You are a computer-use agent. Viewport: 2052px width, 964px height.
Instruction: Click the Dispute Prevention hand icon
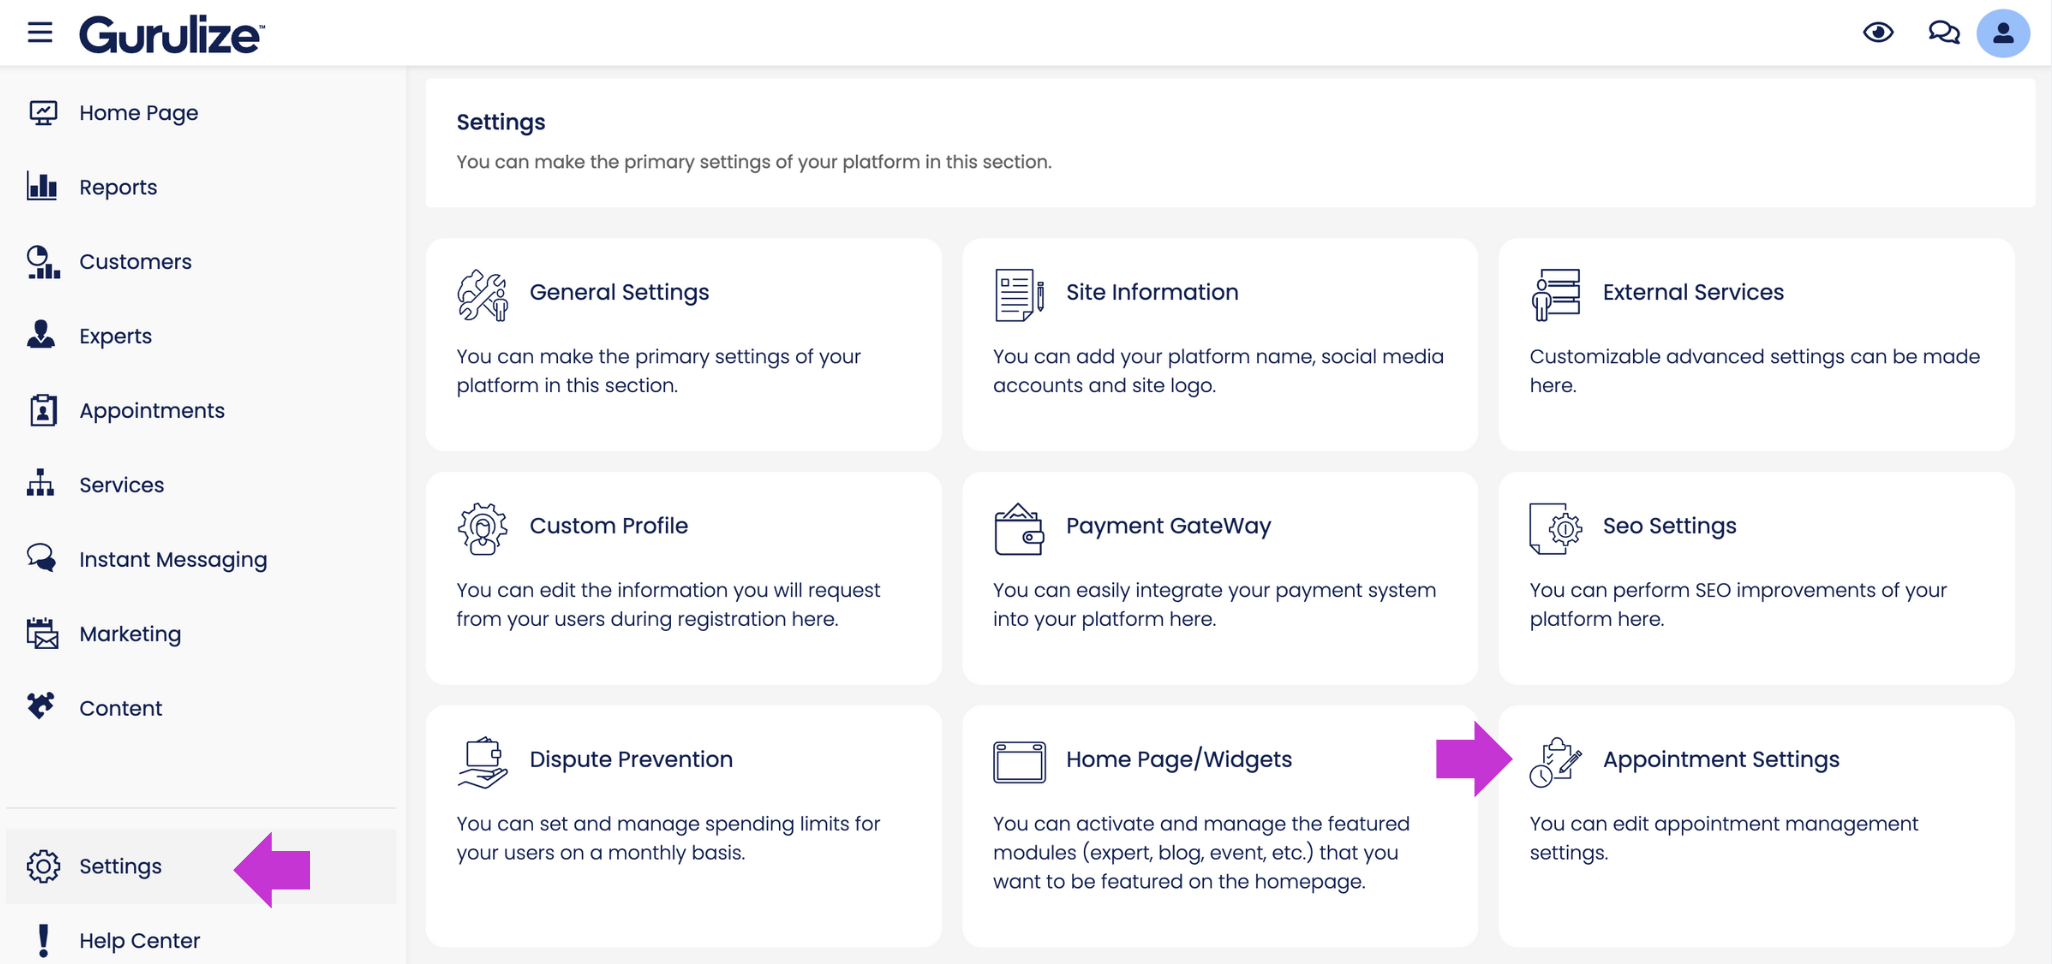coord(483,763)
